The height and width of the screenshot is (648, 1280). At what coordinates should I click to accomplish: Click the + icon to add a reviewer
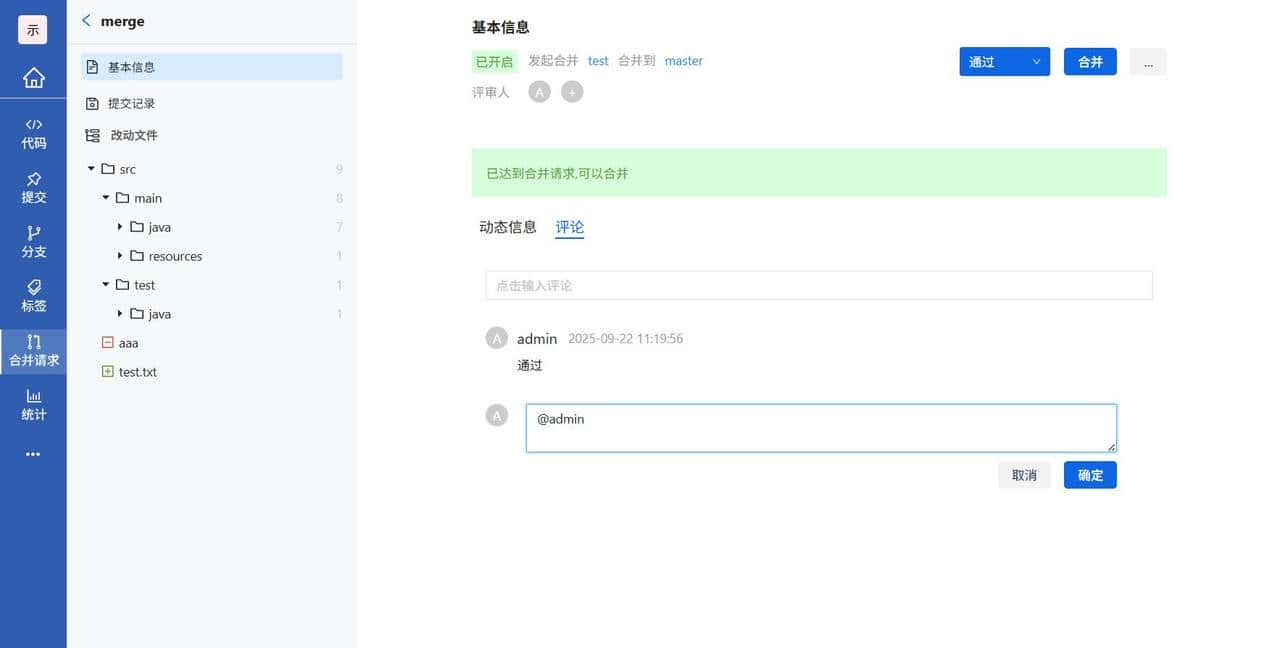[x=572, y=91]
